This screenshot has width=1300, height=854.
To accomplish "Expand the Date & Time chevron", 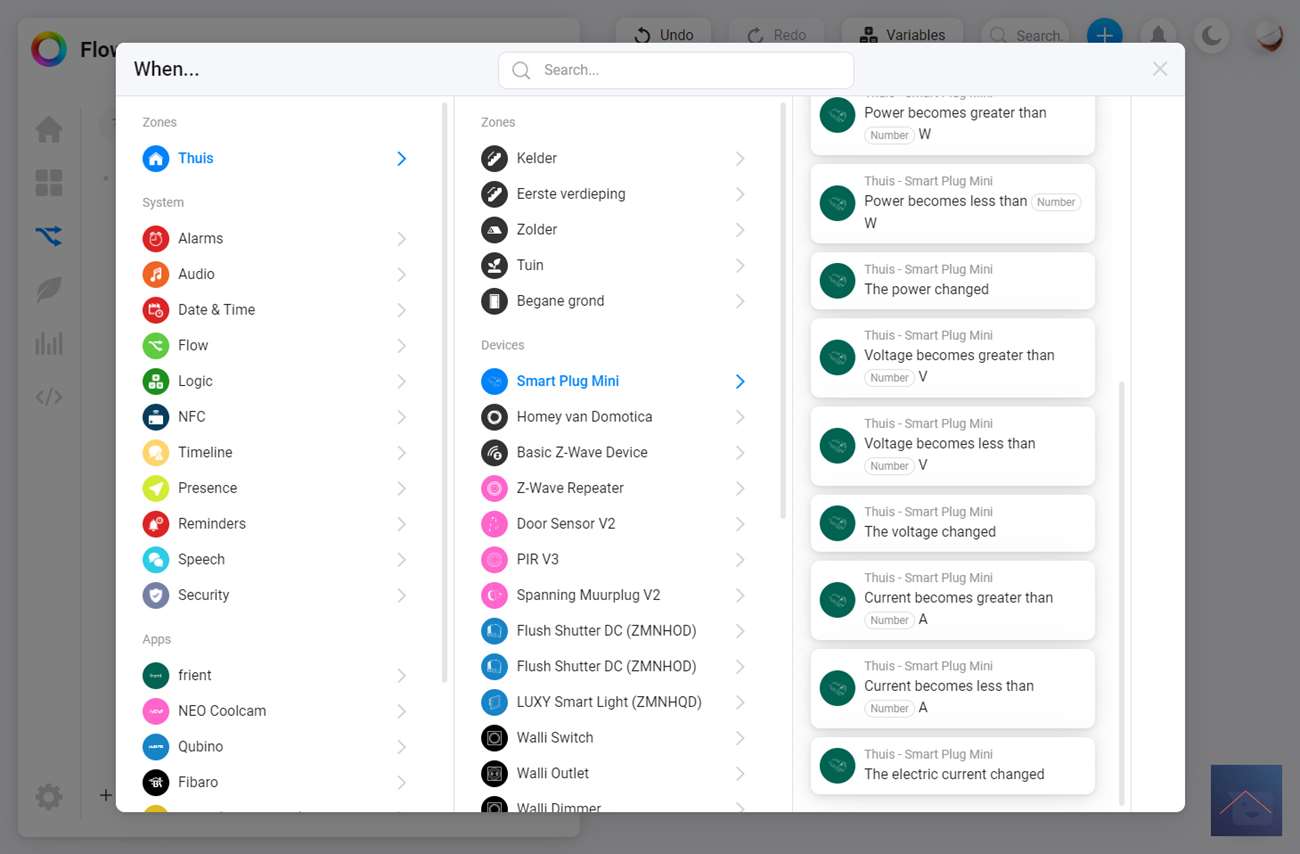I will 401,310.
